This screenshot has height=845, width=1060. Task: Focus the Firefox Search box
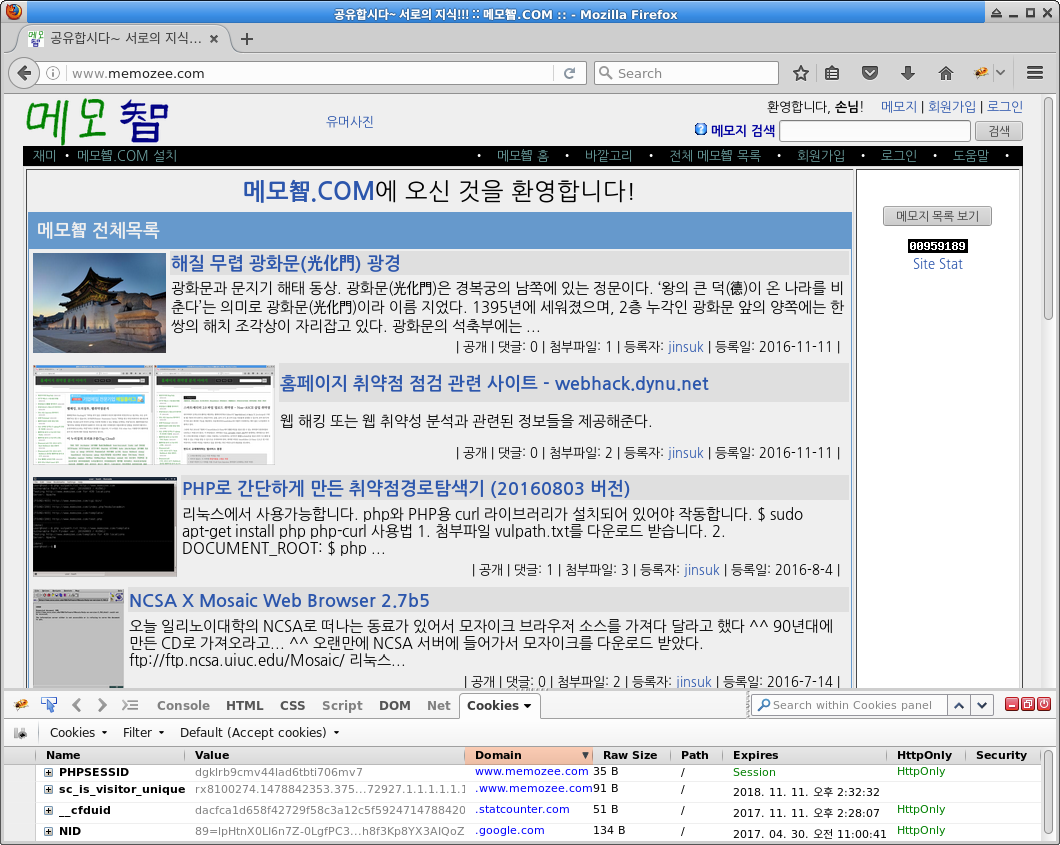[686, 73]
